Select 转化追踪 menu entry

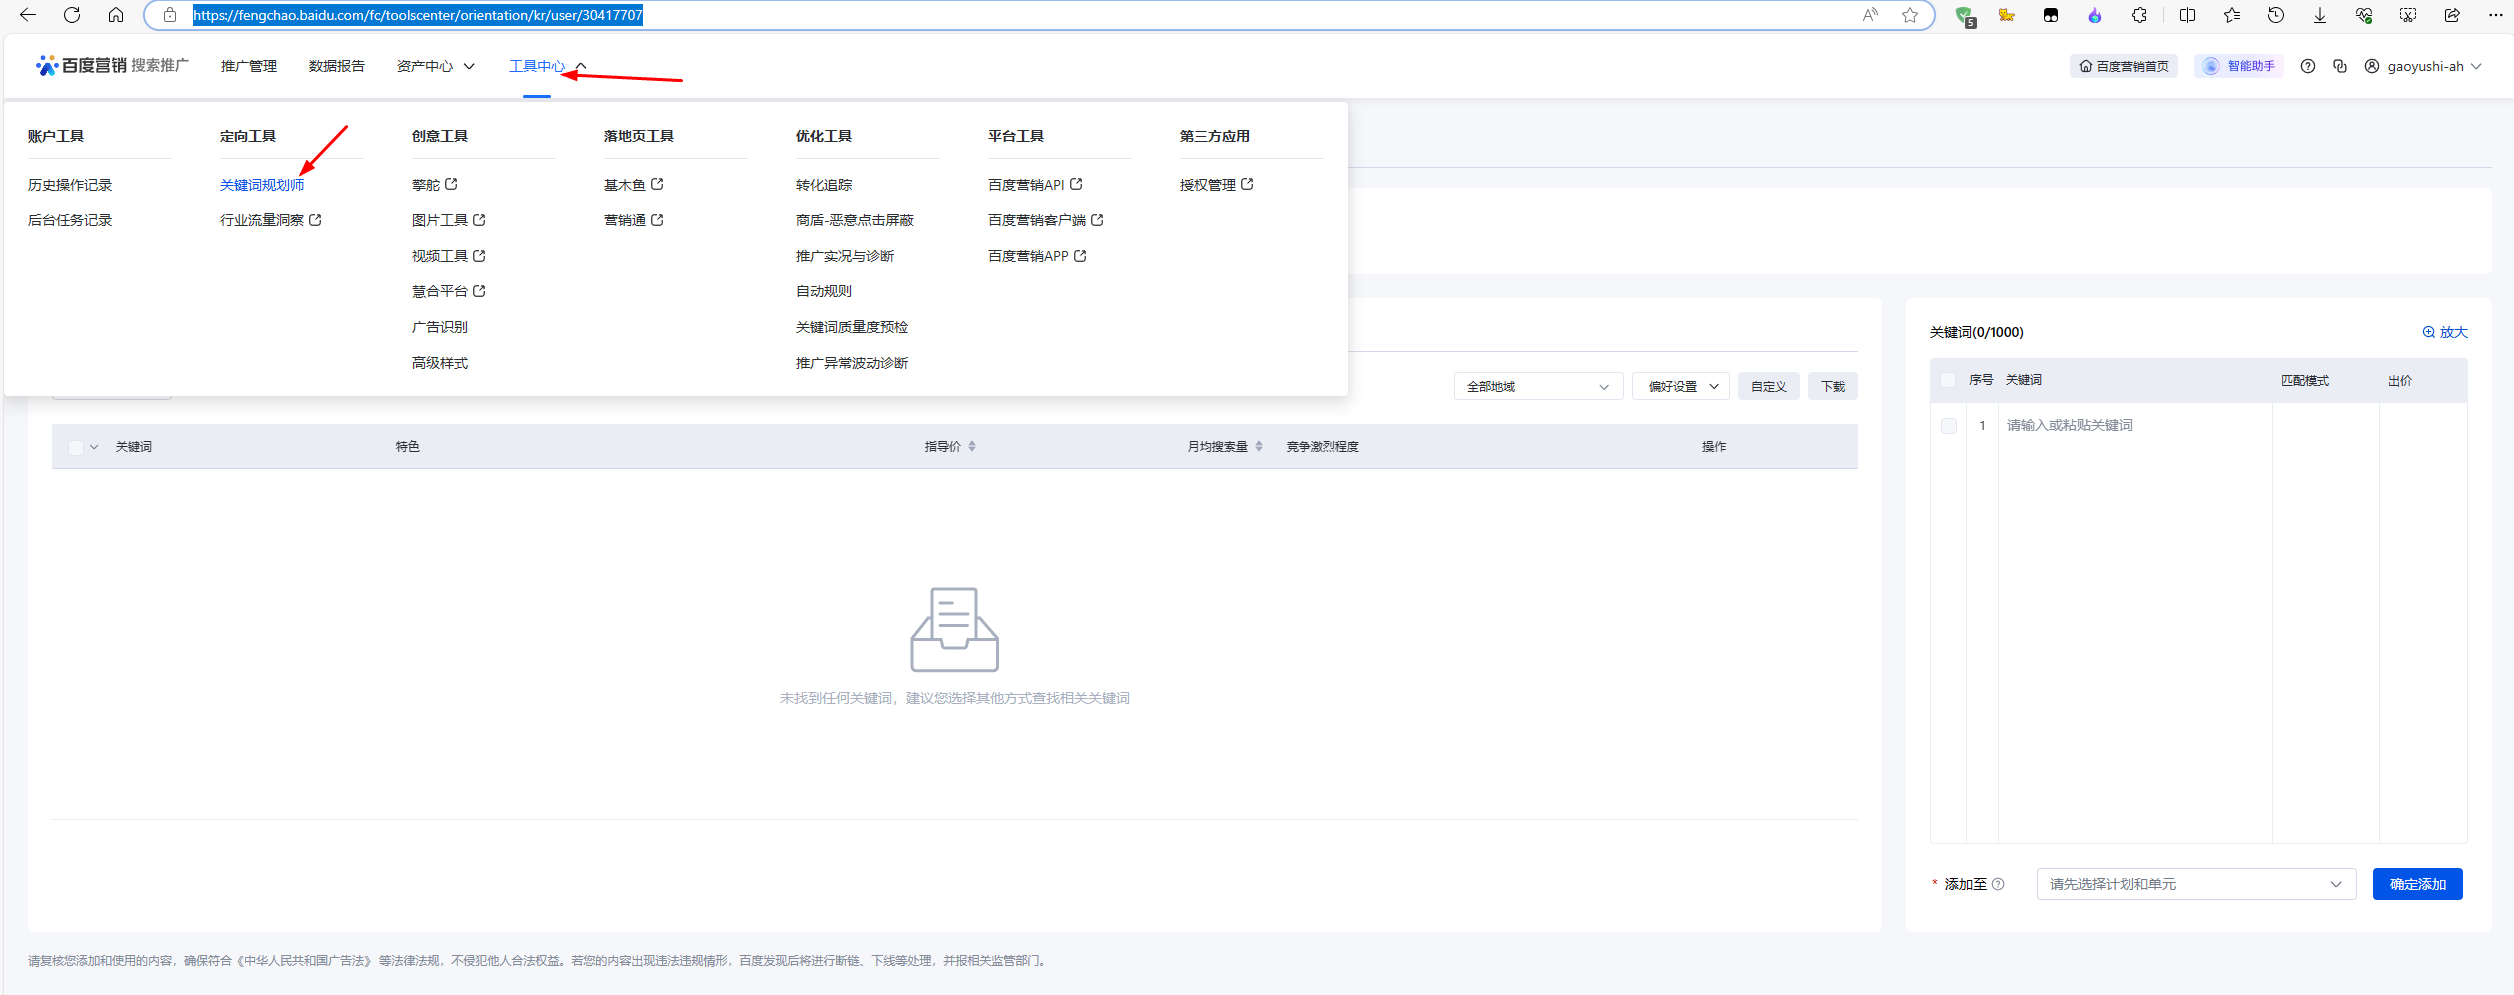[x=824, y=185]
